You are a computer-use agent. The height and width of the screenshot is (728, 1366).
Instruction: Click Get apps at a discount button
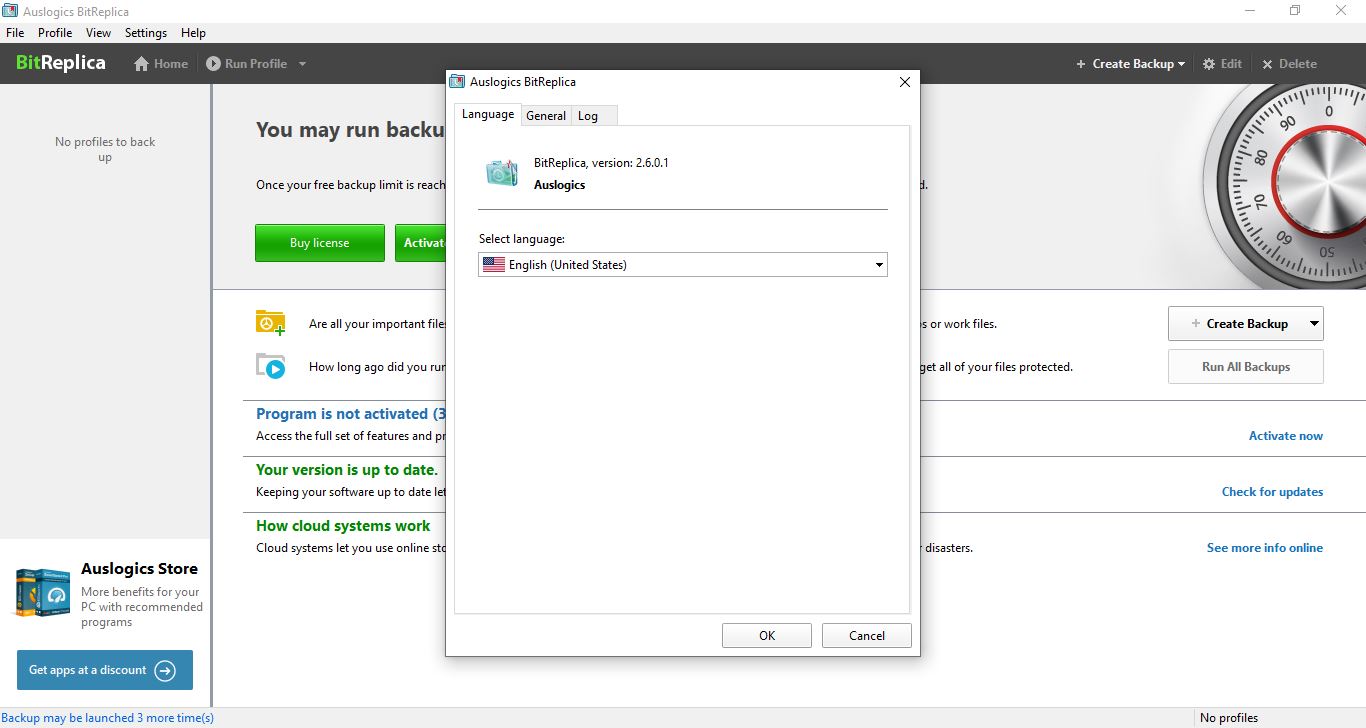[105, 670]
